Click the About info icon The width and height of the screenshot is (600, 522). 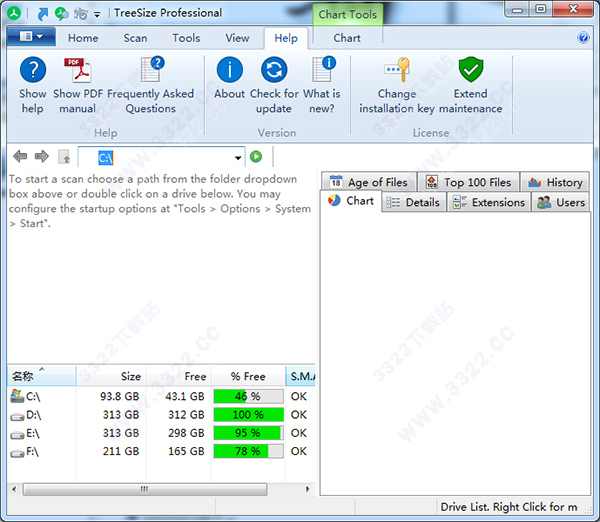point(230,70)
